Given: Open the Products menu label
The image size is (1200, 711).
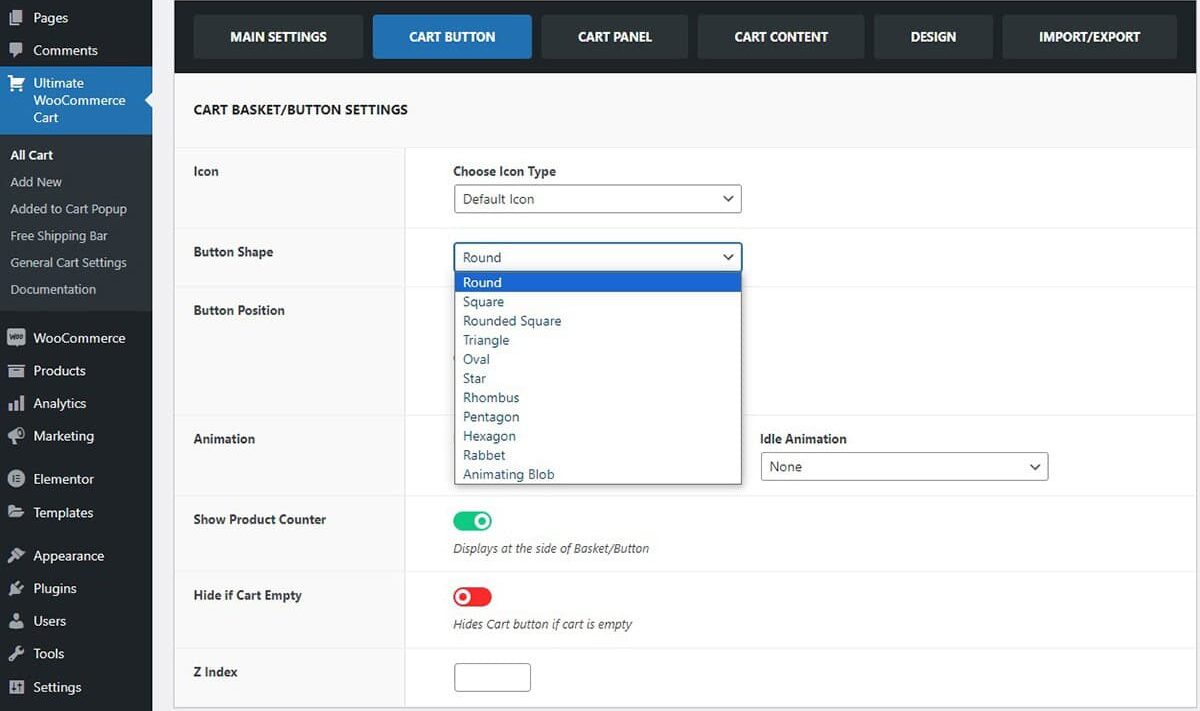Looking at the screenshot, I should [59, 371].
